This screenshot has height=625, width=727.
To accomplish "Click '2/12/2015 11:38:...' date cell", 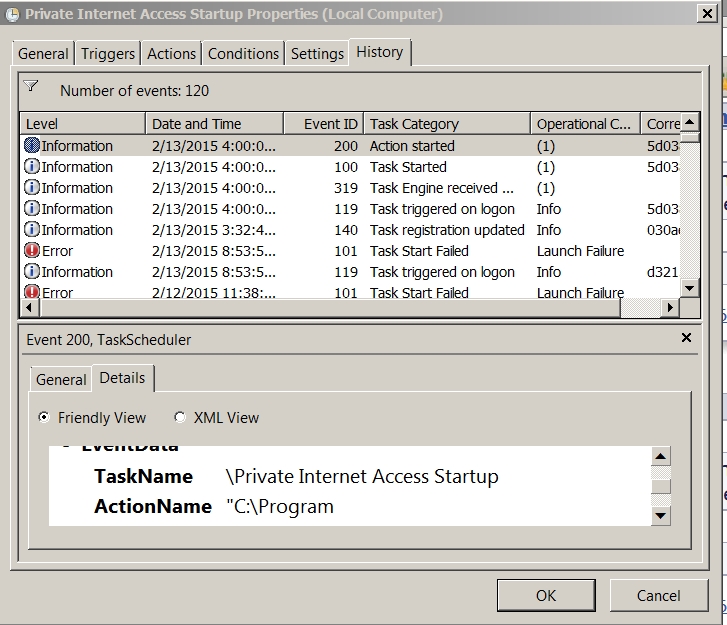I will click(x=214, y=293).
